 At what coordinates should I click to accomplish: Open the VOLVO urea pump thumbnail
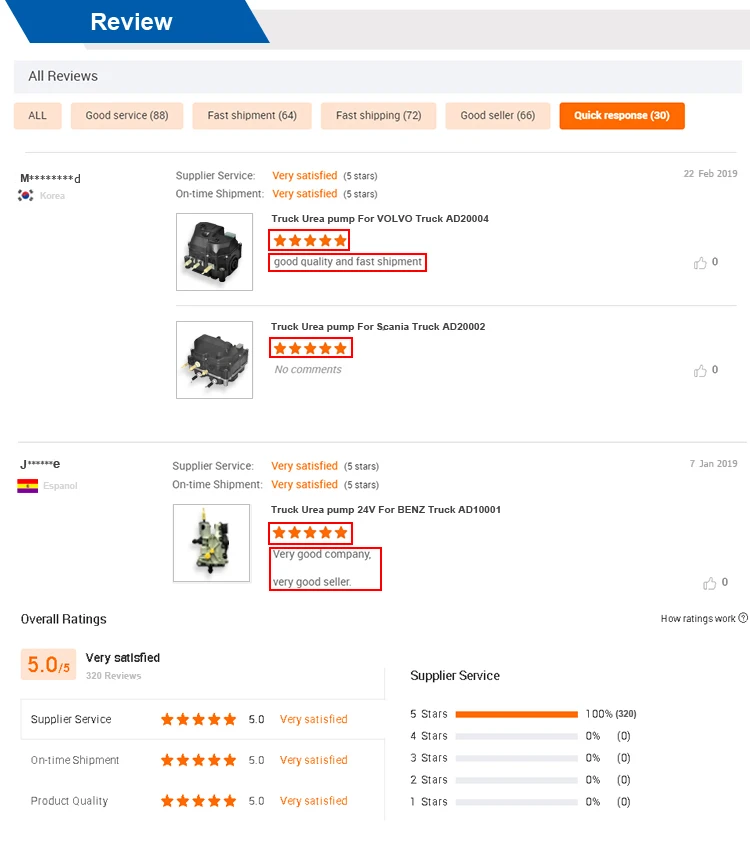[x=214, y=252]
